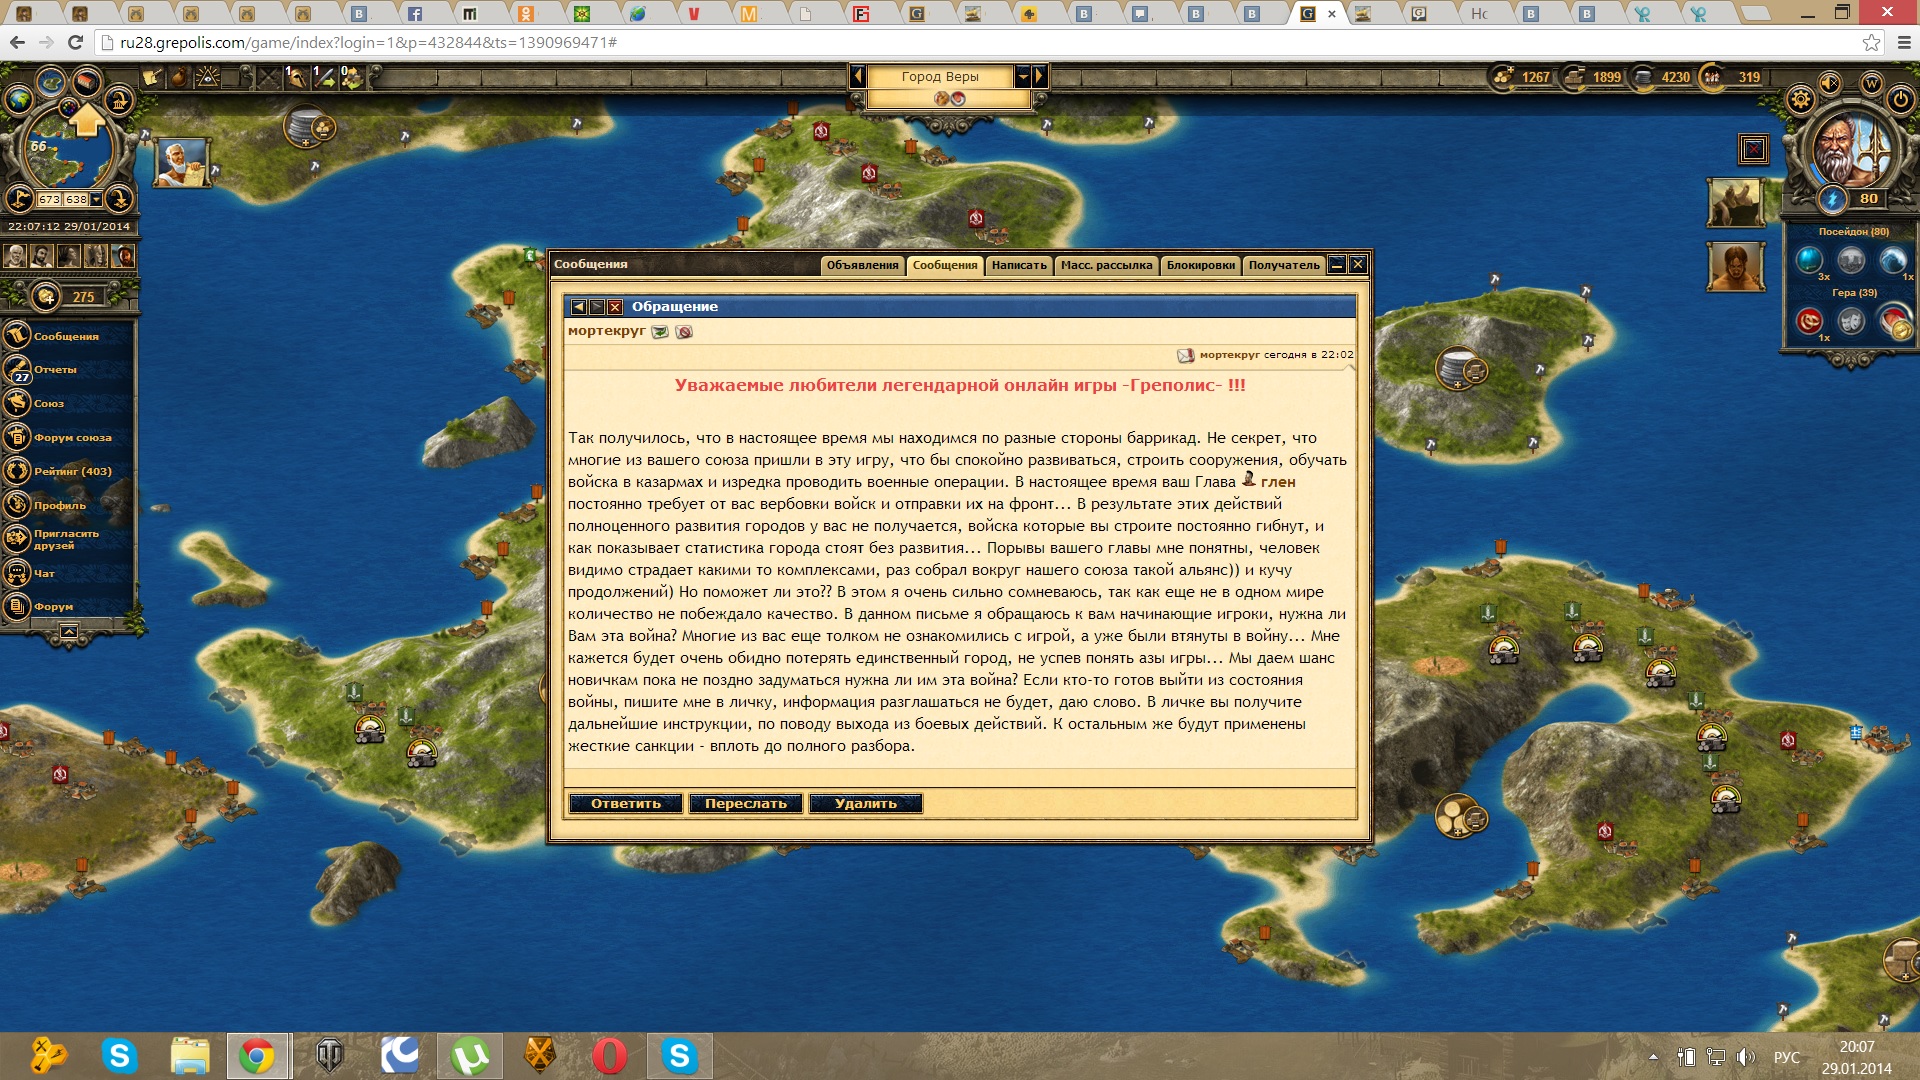Click the Город Веры city name
The height and width of the screenshot is (1080, 1920).
click(940, 76)
